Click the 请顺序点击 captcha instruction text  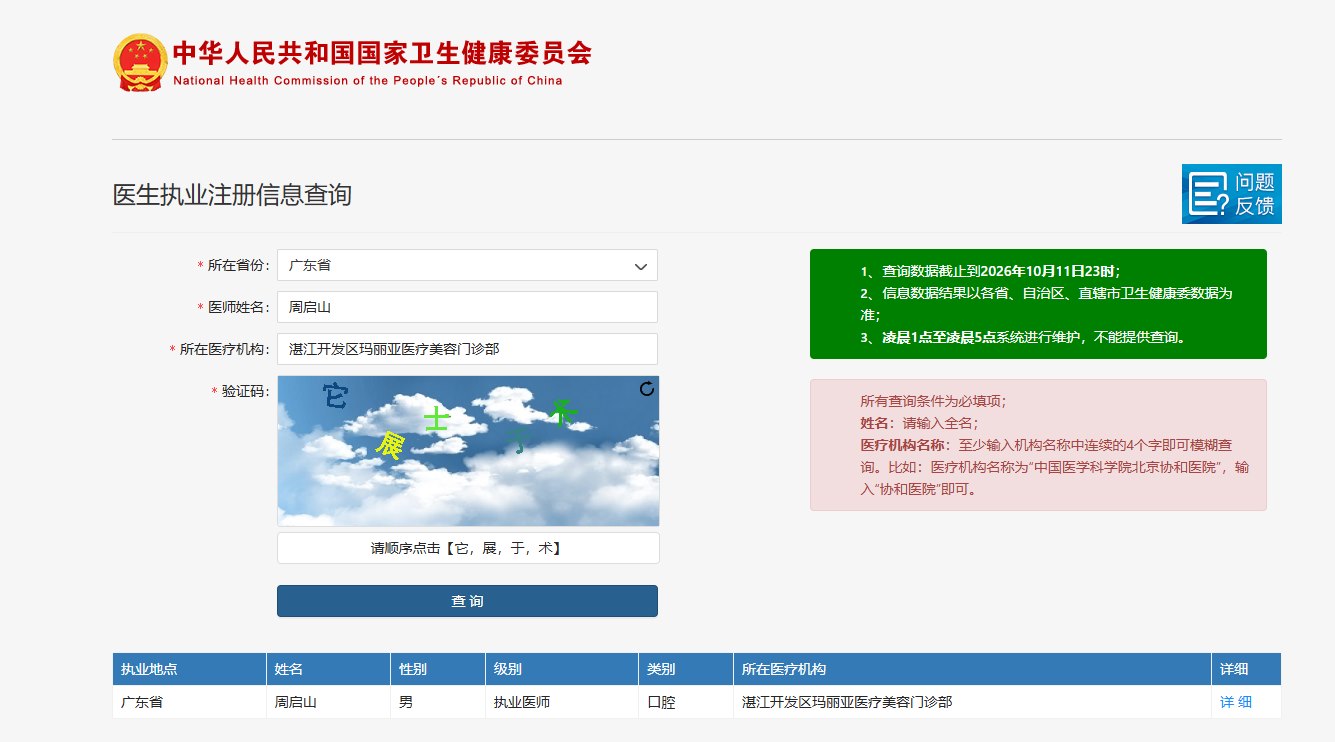467,548
